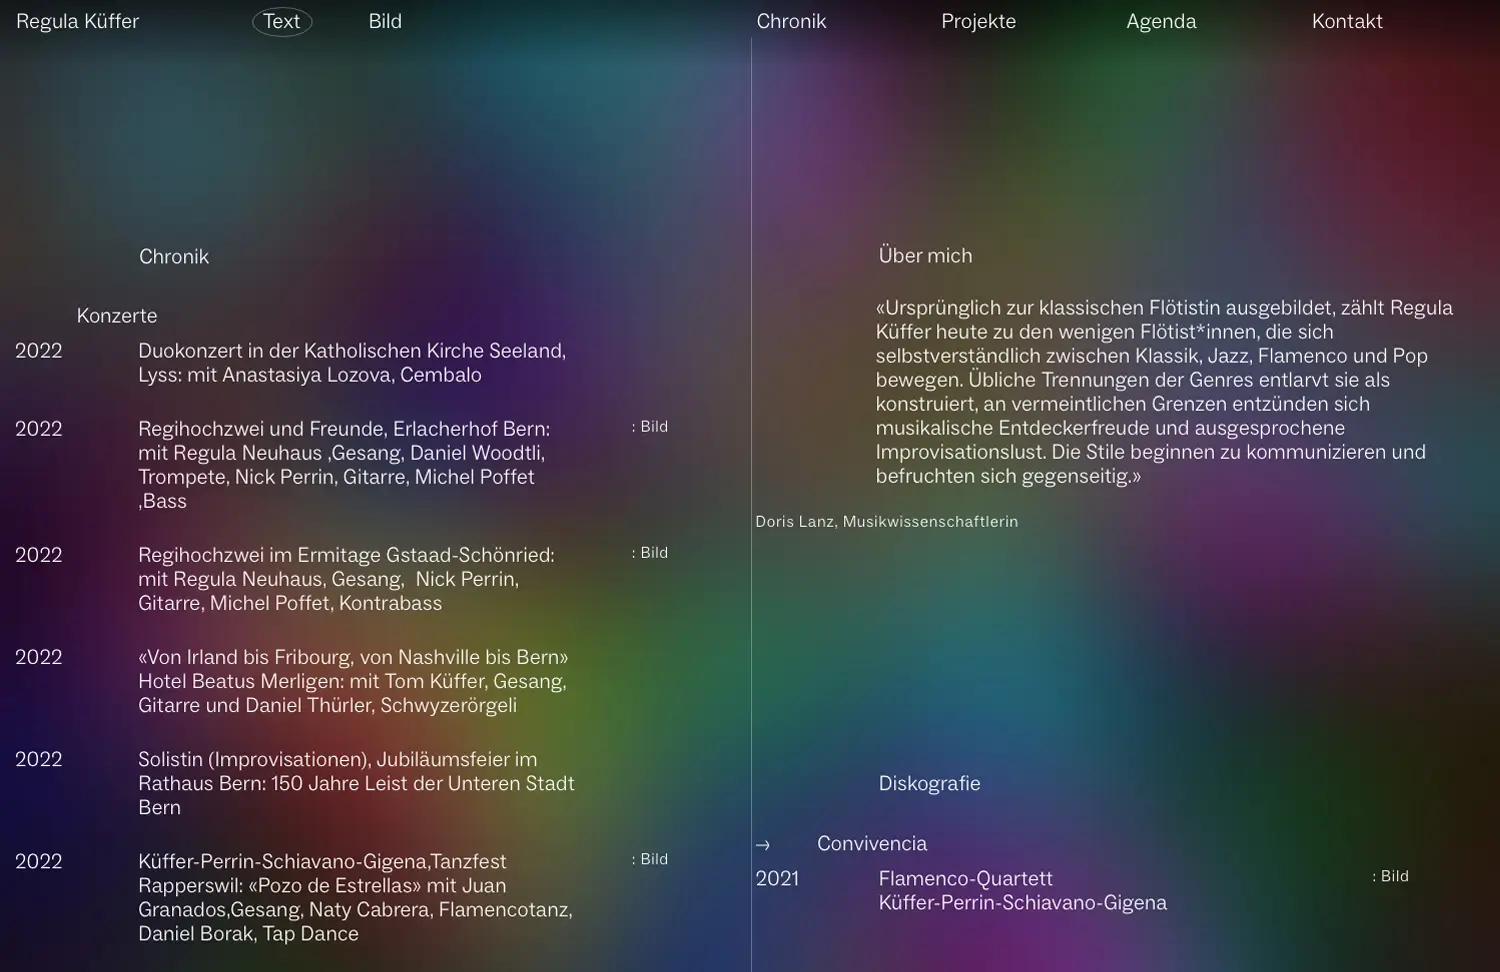Select the Jubiläumsfeier Rathaus Bern entry
Viewport: 1500px width, 972px height.
(356, 783)
